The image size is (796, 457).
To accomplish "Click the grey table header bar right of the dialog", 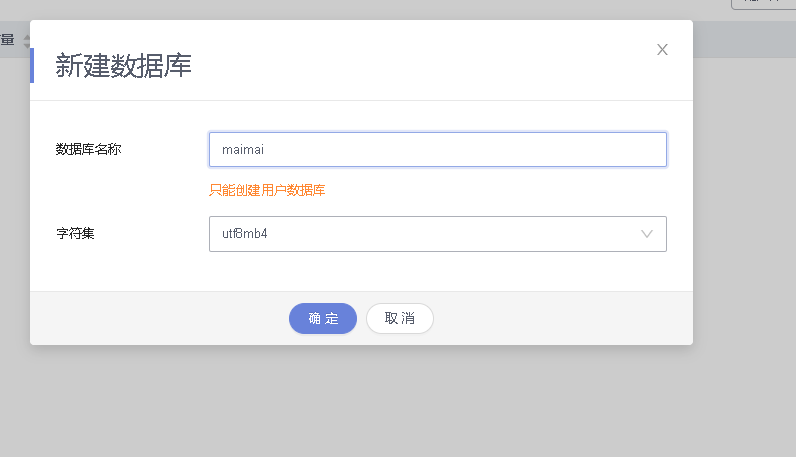I will click(744, 40).
